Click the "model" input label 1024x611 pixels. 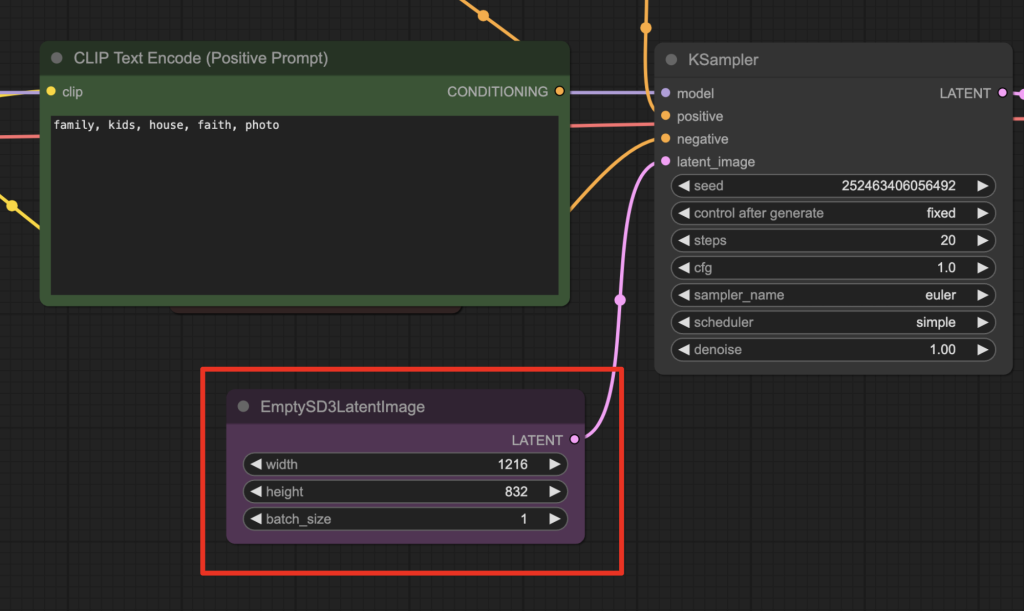(x=695, y=93)
